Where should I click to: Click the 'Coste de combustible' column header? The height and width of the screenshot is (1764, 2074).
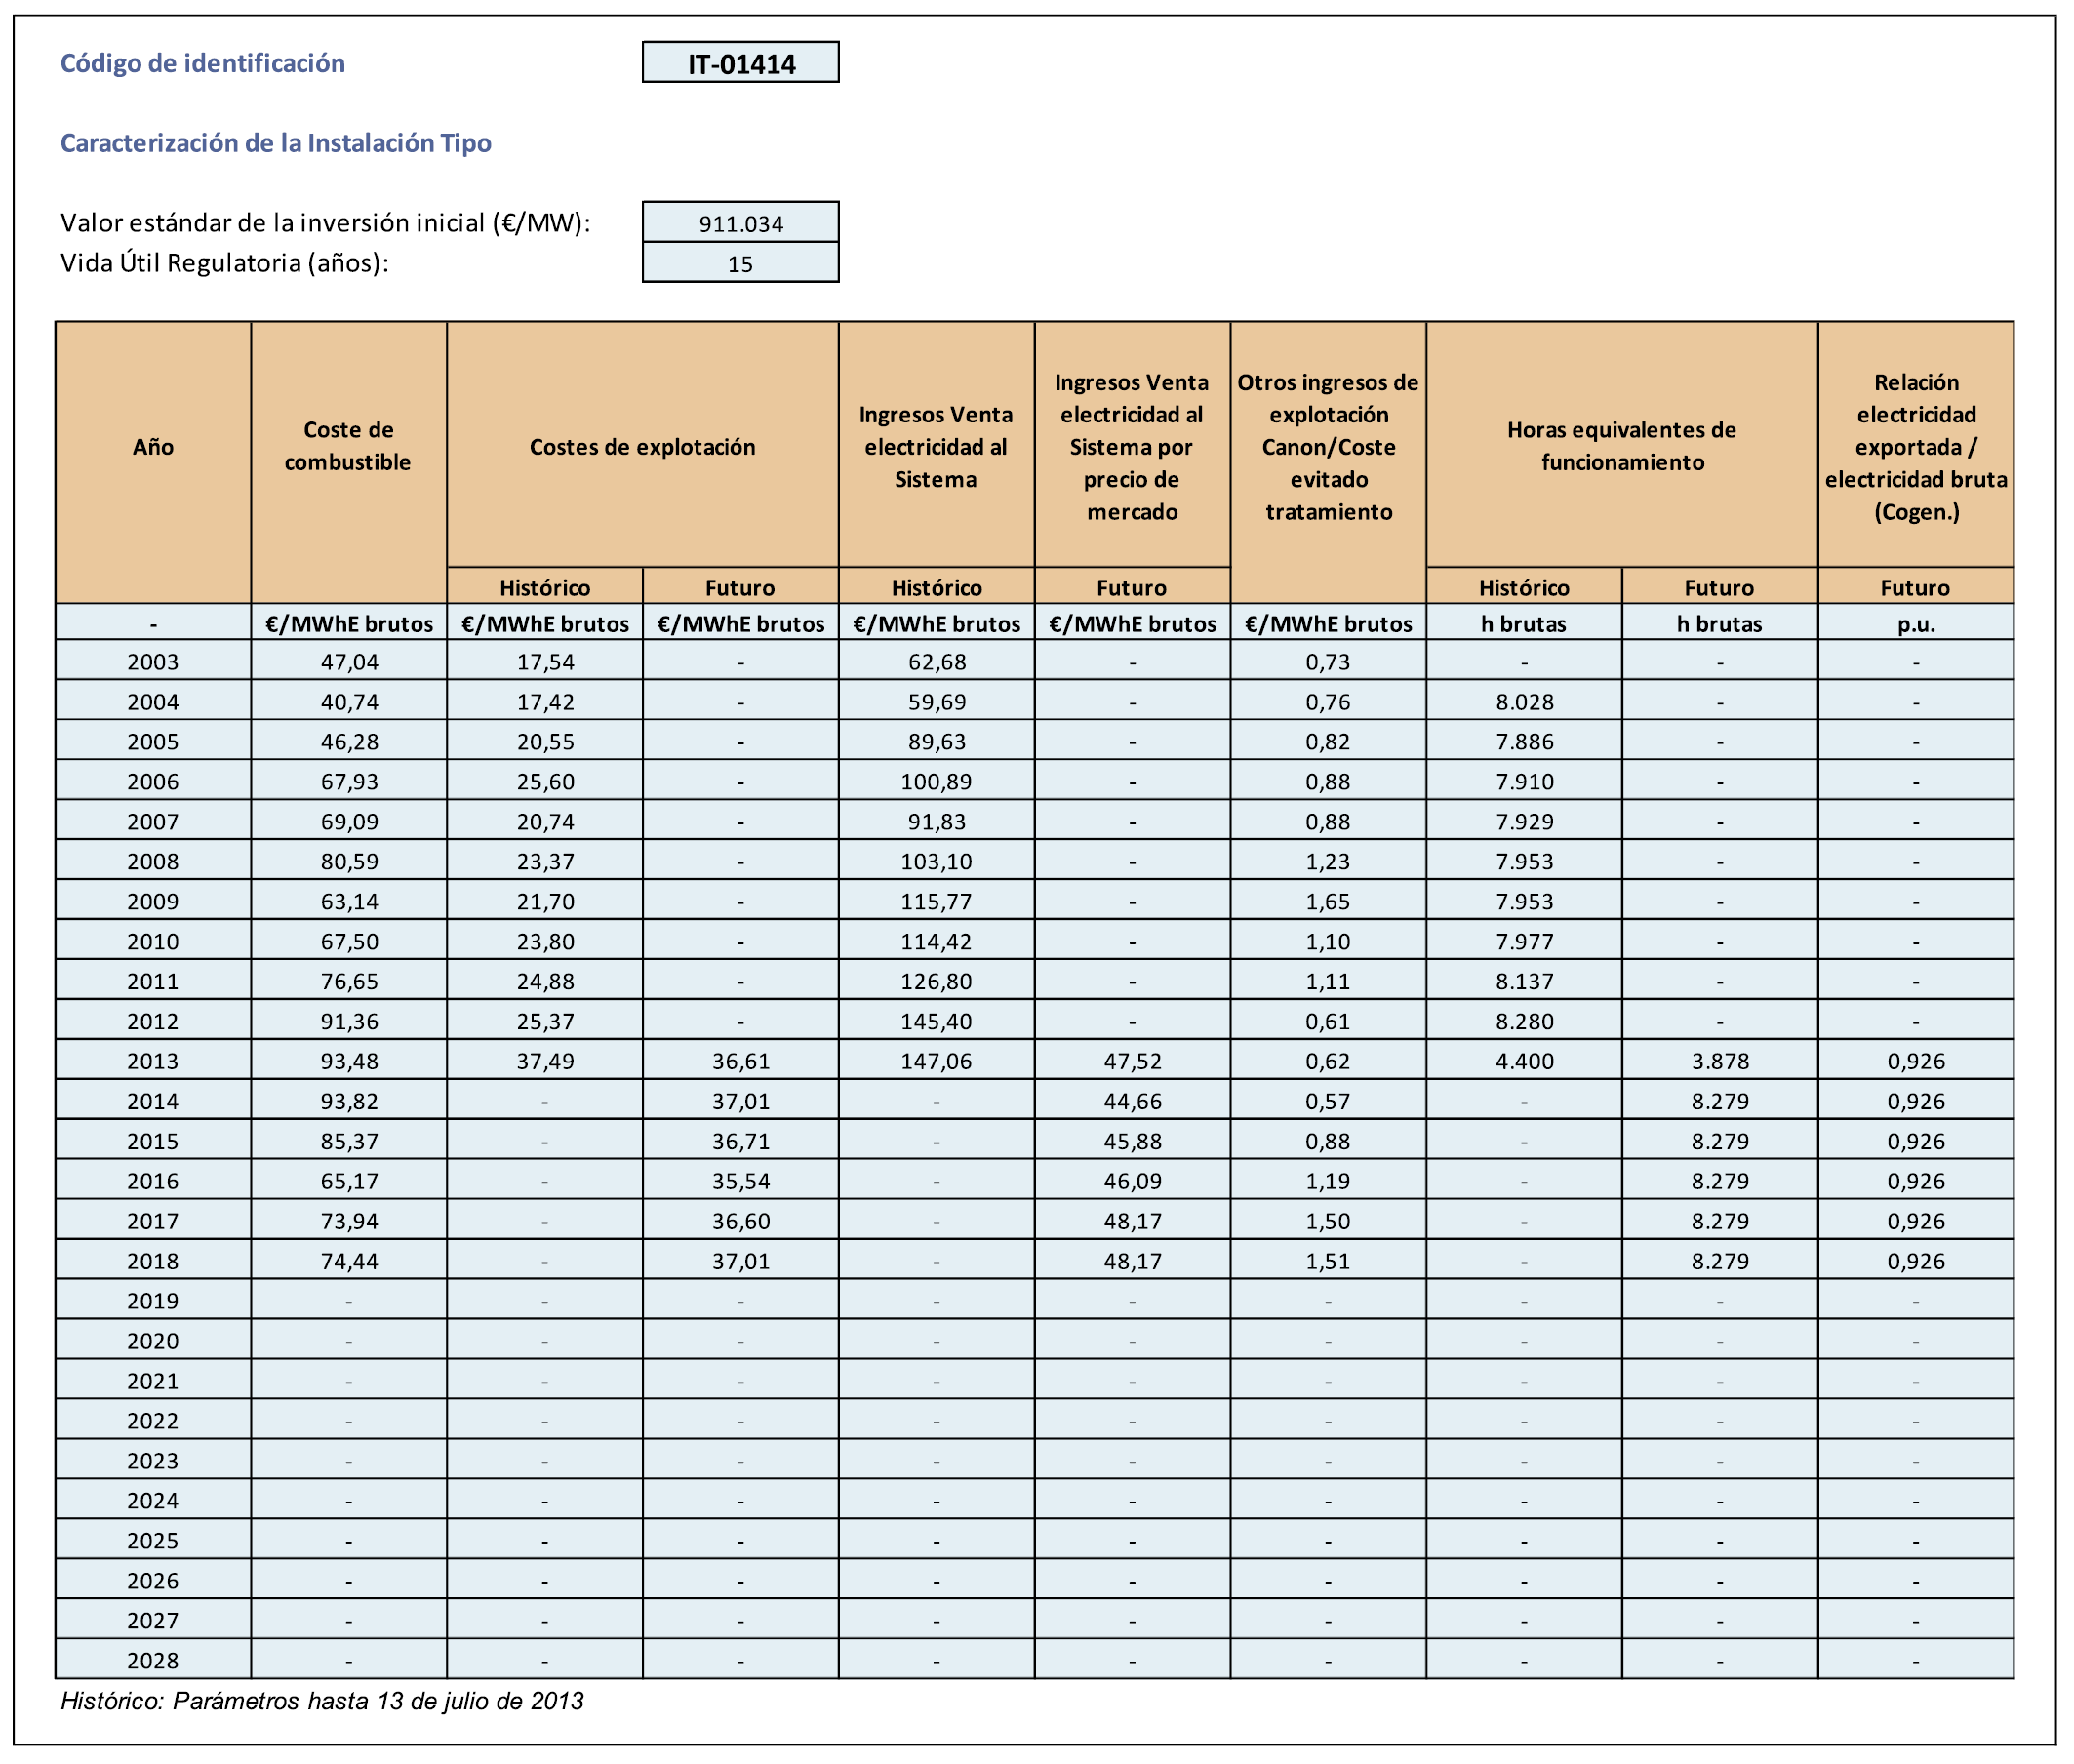(349, 446)
